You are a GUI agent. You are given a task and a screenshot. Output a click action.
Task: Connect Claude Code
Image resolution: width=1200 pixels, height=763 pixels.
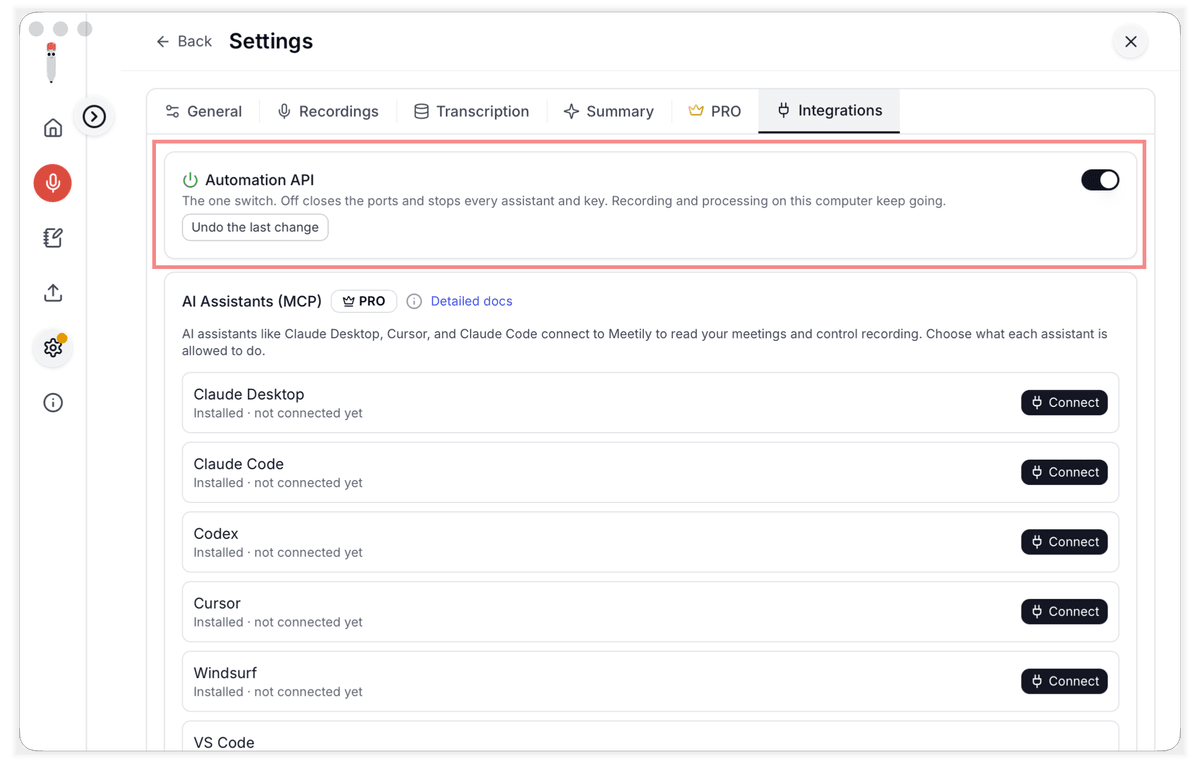coord(1064,472)
